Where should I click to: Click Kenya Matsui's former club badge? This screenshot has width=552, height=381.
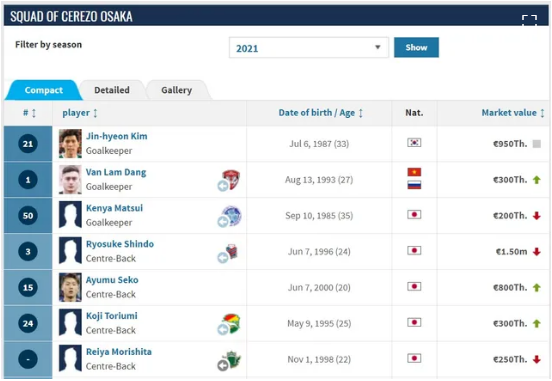231,215
